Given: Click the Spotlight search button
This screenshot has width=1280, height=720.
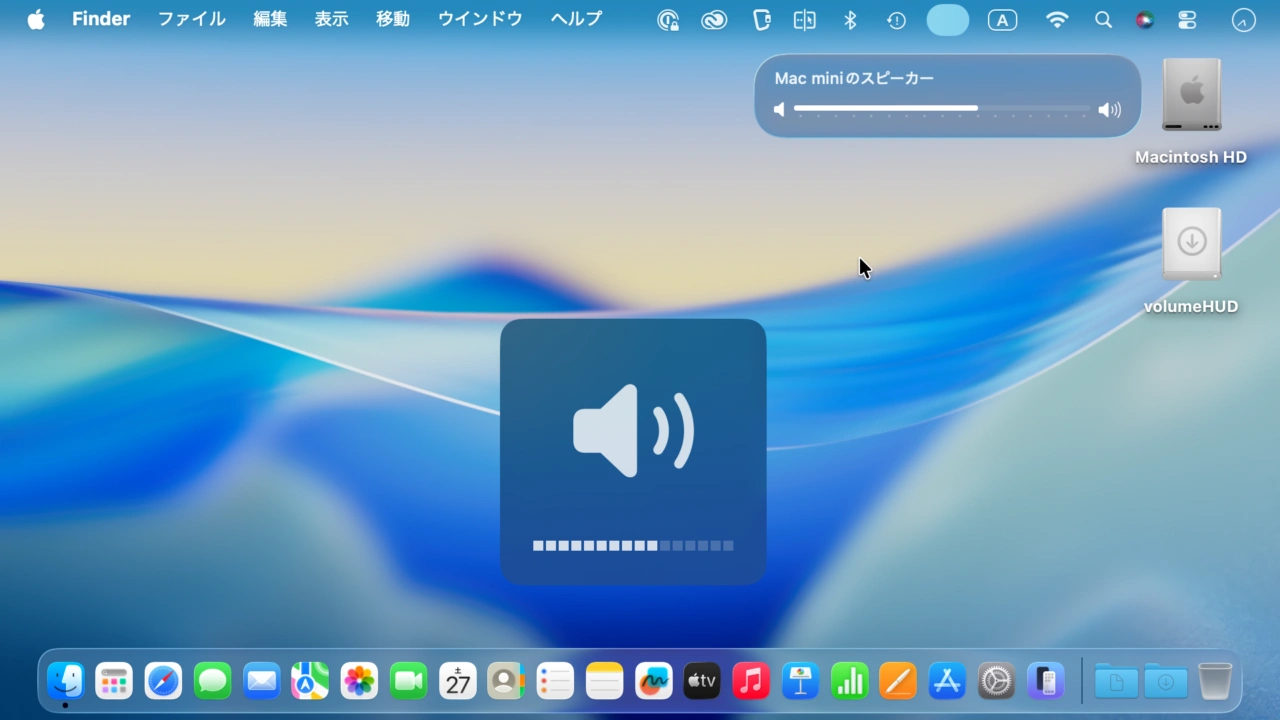Looking at the screenshot, I should point(1103,20).
